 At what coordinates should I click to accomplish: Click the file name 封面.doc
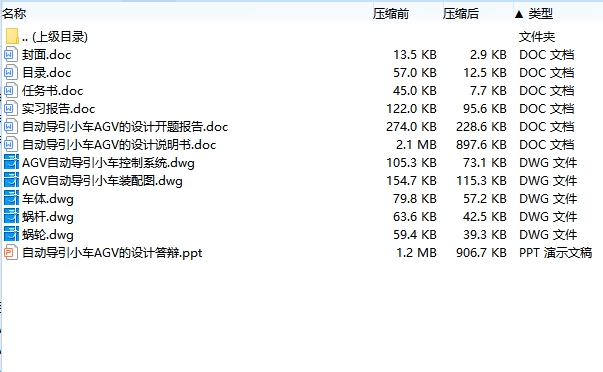[47, 55]
